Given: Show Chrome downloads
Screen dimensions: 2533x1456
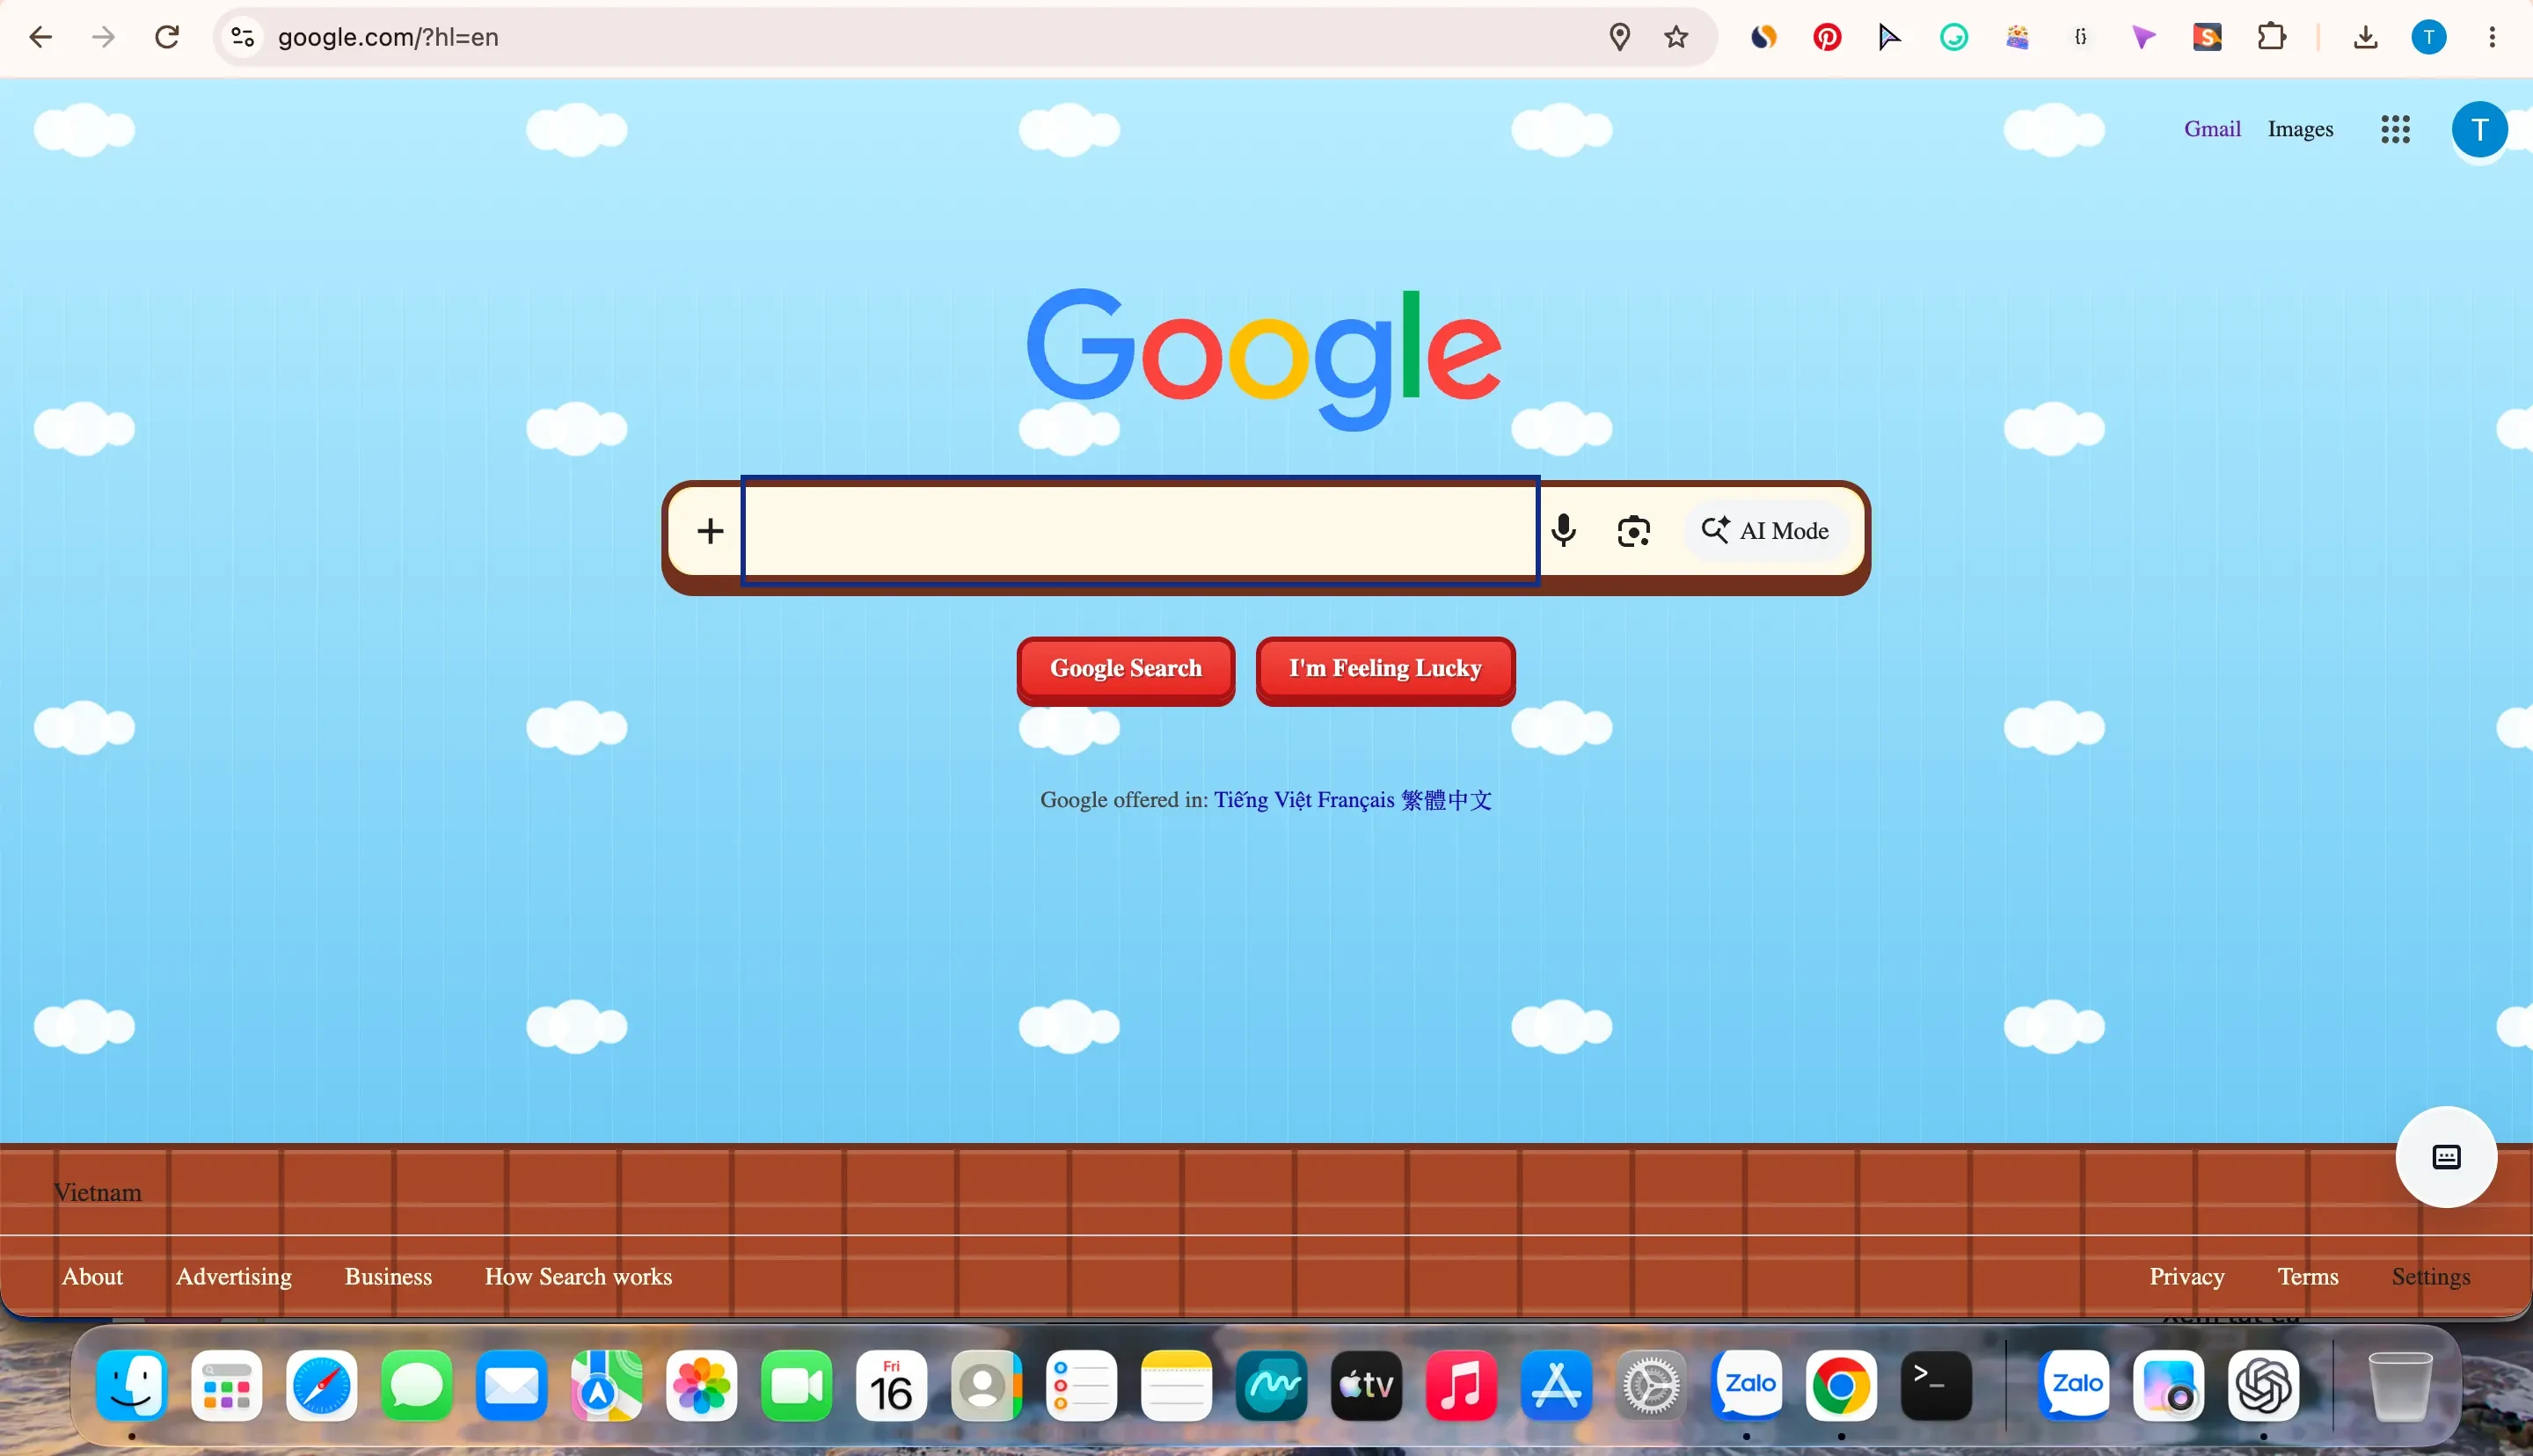Looking at the screenshot, I should pos(2365,37).
